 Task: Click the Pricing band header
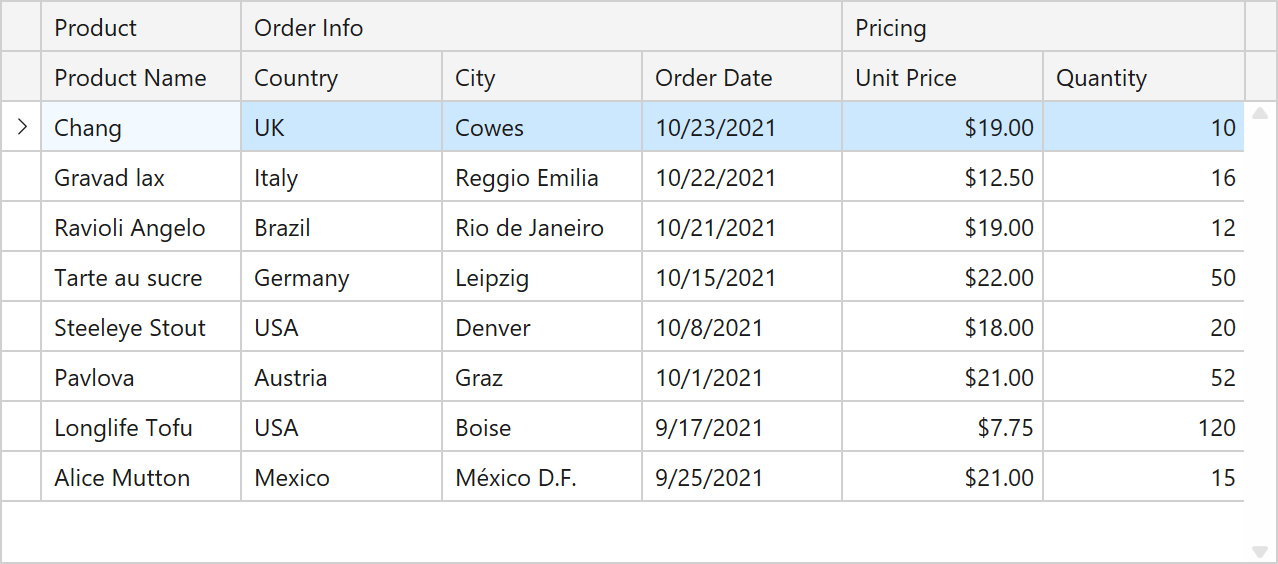(x=1042, y=28)
